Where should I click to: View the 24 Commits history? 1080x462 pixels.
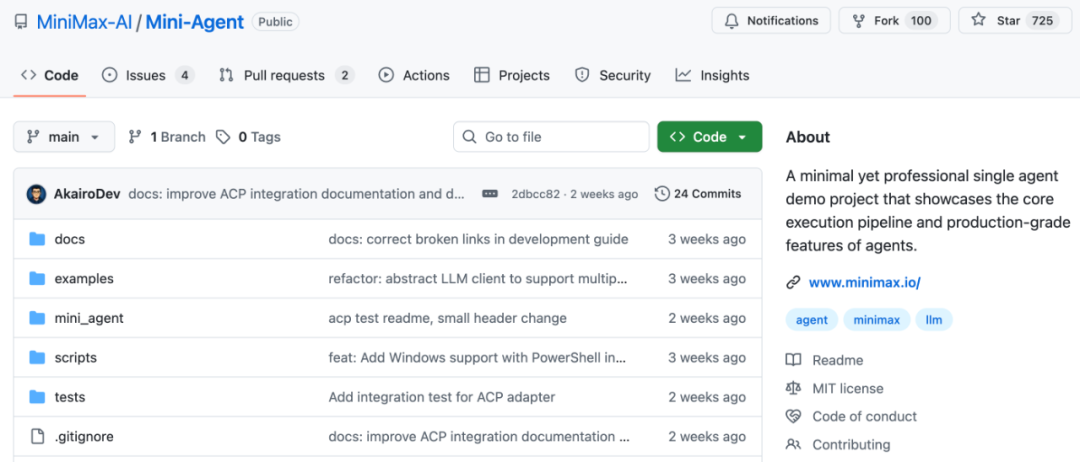point(698,194)
